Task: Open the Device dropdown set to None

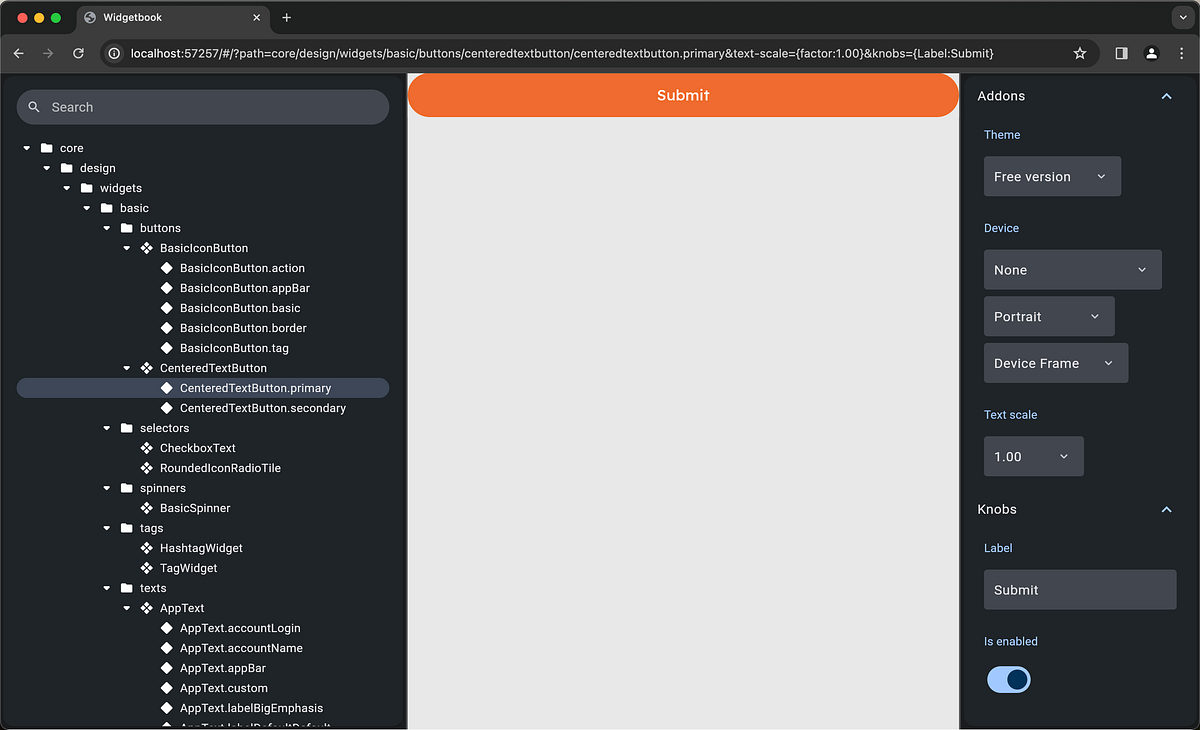Action: click(x=1073, y=270)
